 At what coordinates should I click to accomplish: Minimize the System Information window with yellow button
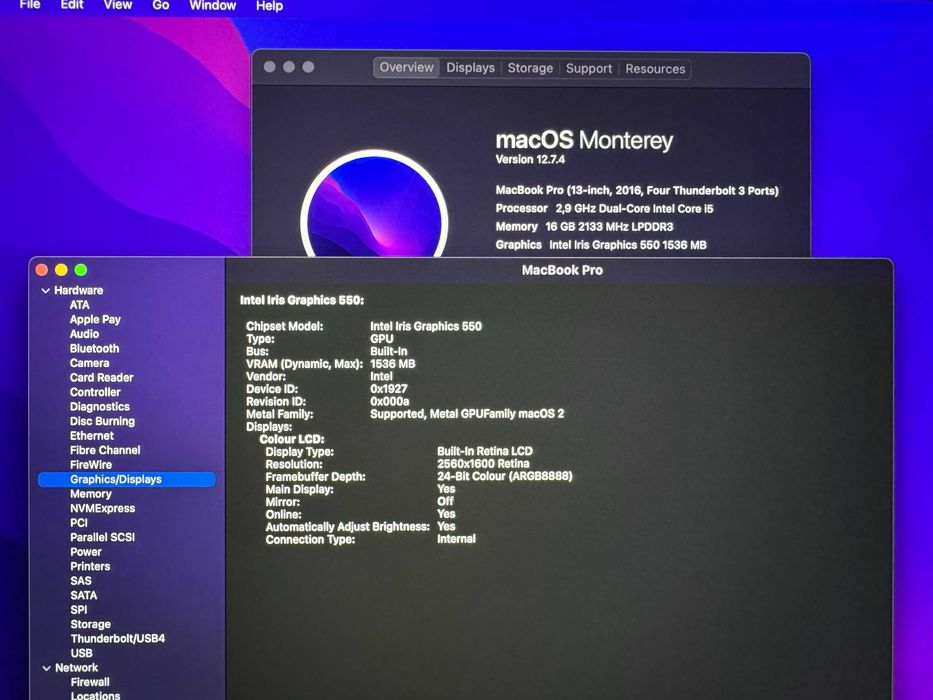[61, 270]
